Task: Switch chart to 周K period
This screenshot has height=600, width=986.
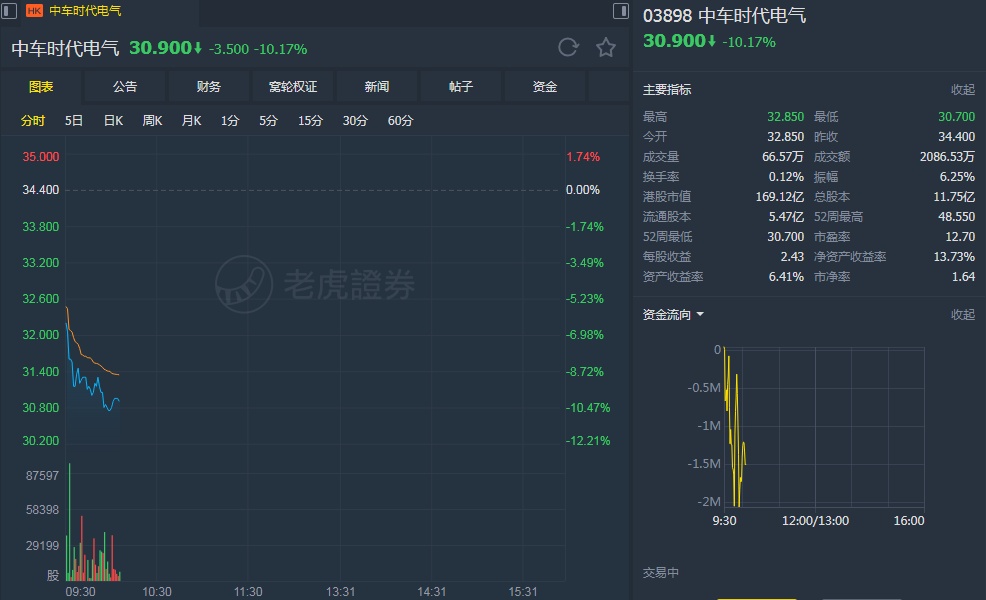Action: click(x=152, y=121)
